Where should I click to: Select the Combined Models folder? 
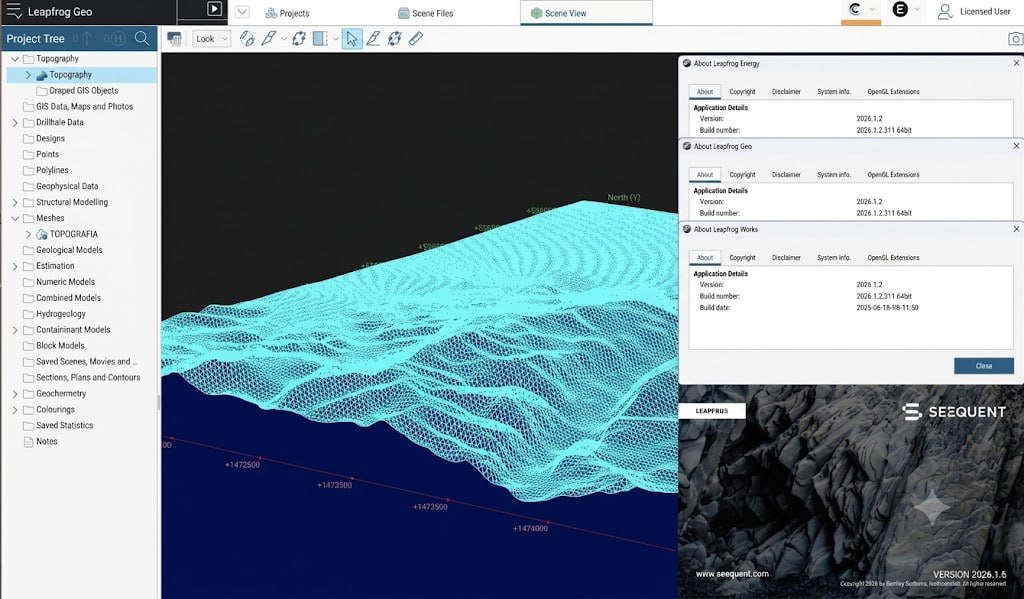pyautogui.click(x=62, y=297)
